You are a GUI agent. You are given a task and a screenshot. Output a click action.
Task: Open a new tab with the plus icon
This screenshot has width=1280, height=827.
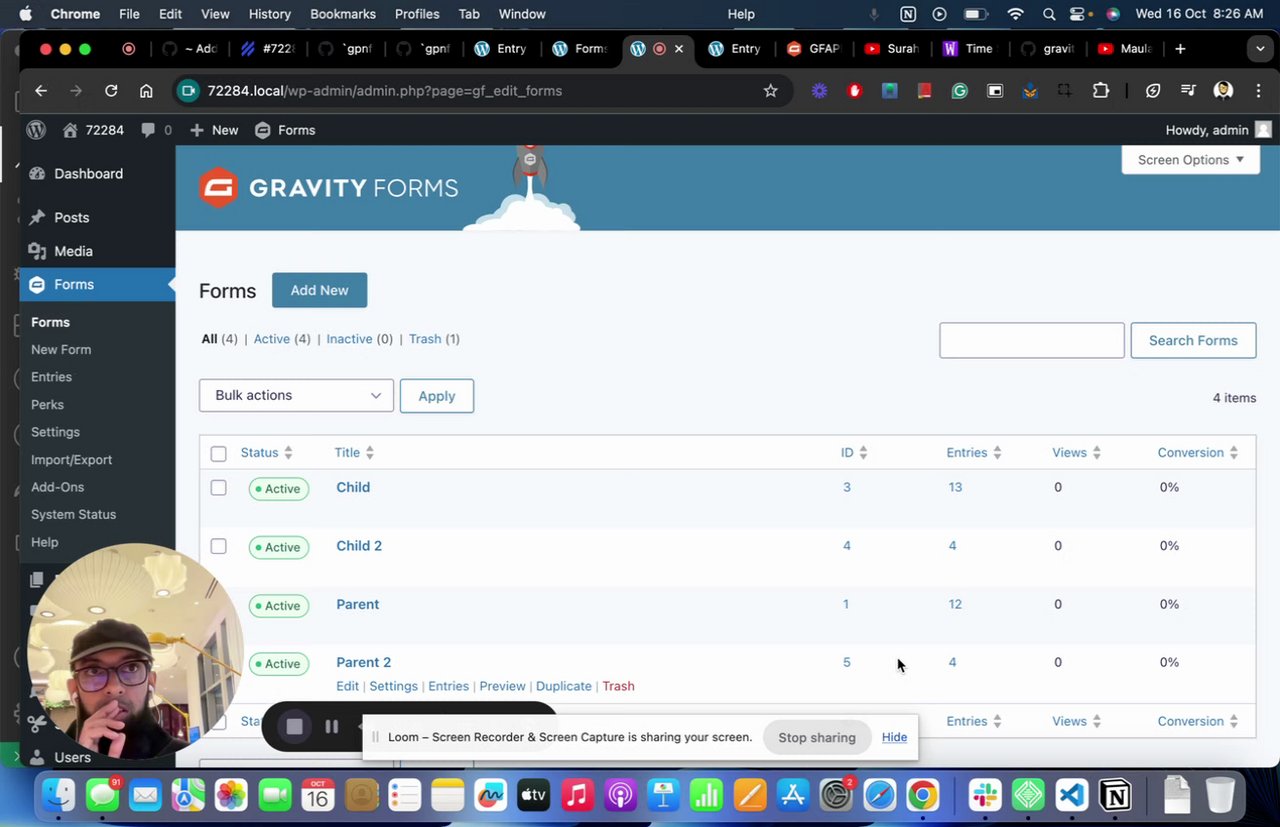[x=1180, y=49]
